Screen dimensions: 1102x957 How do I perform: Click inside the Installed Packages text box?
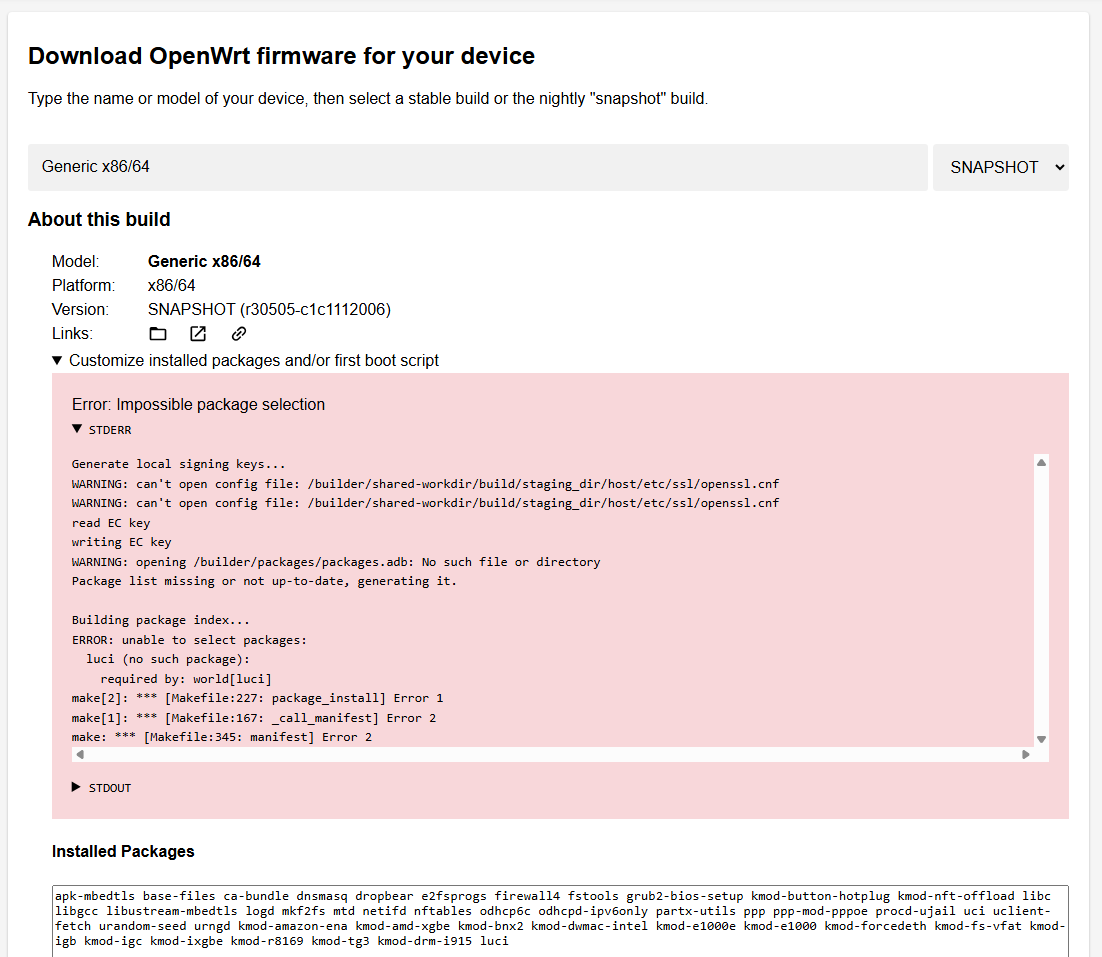[560, 919]
